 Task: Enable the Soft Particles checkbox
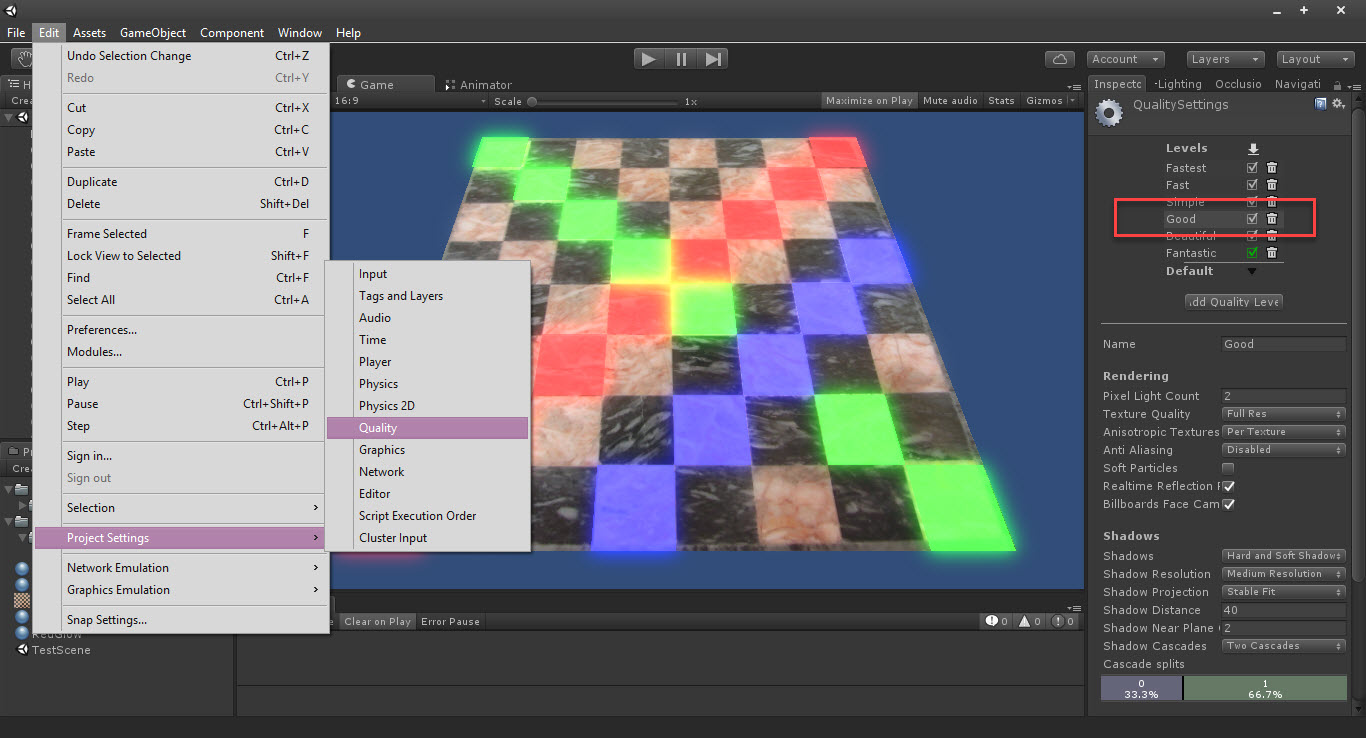(1228, 468)
